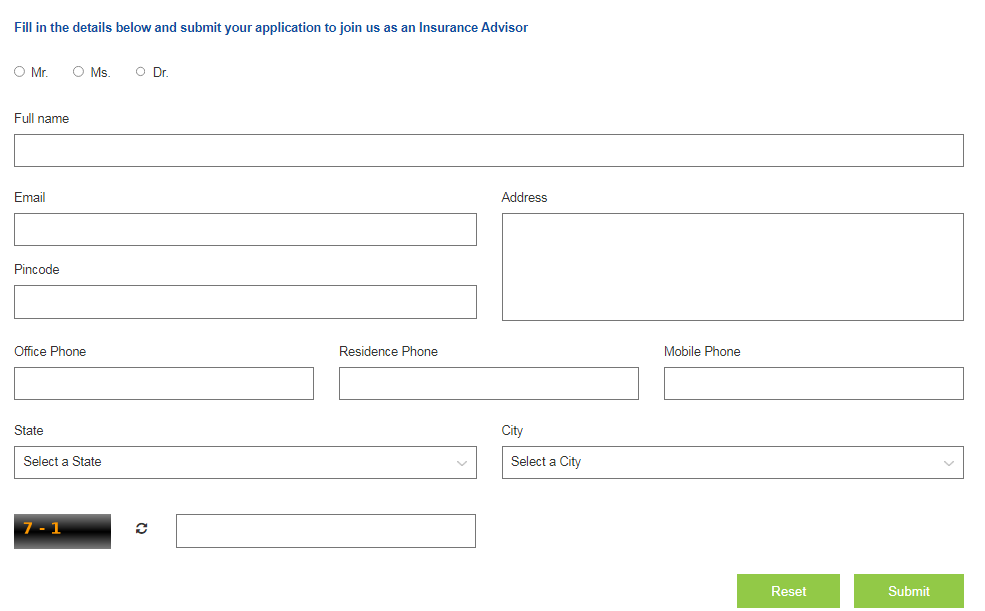Pick the Dr. title option
This screenshot has width=985, height=611.
coord(141,72)
